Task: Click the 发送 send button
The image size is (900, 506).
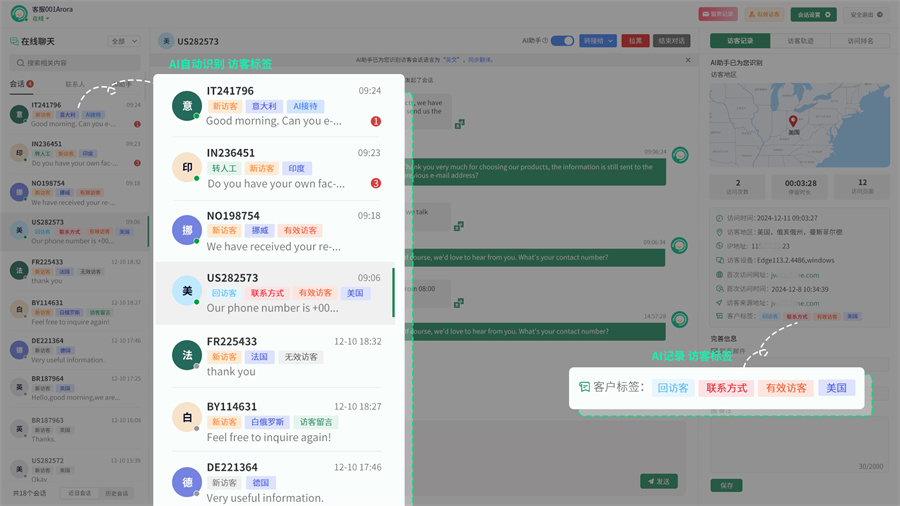Action: point(658,481)
